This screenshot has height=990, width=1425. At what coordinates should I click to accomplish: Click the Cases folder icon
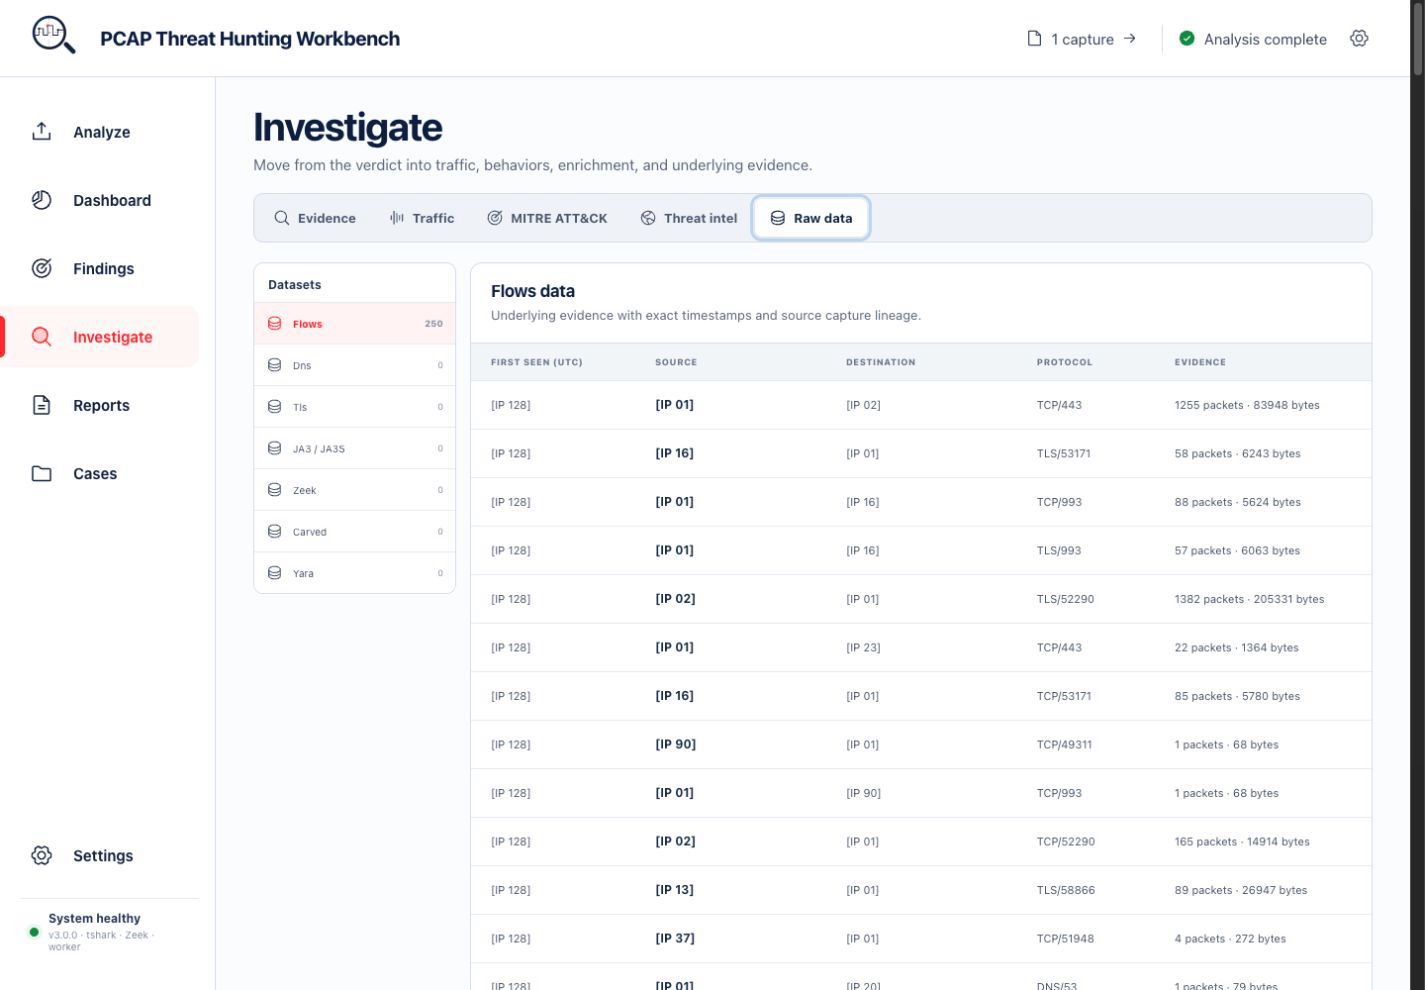pos(41,473)
